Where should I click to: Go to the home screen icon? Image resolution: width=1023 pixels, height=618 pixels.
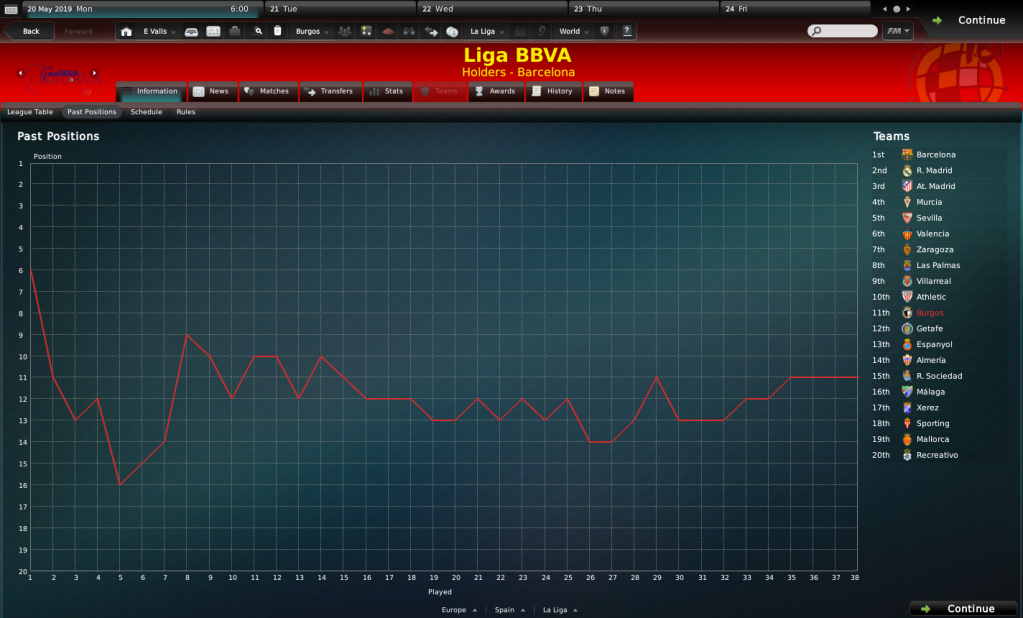pyautogui.click(x=126, y=31)
